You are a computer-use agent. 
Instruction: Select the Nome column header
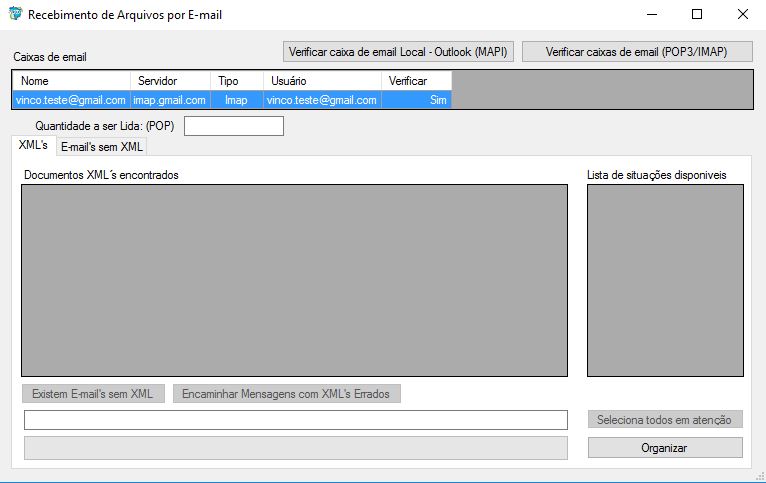71,81
